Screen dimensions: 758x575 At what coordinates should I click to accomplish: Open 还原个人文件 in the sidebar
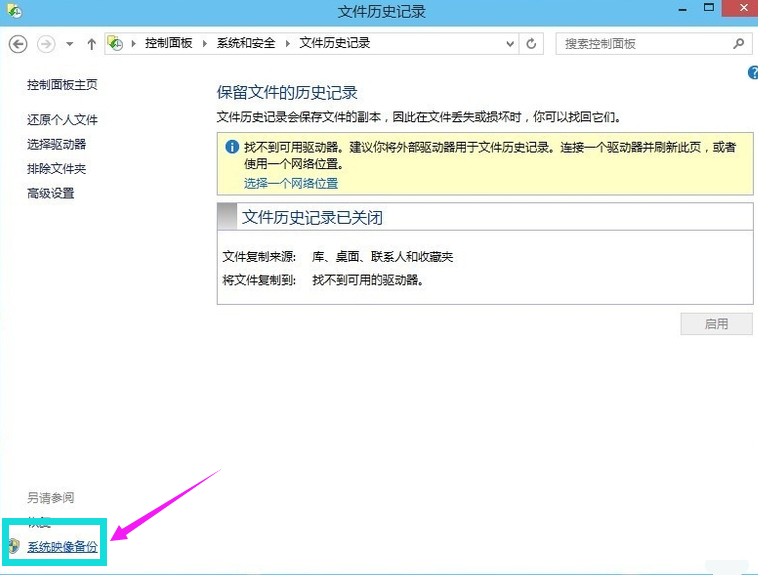coord(62,120)
